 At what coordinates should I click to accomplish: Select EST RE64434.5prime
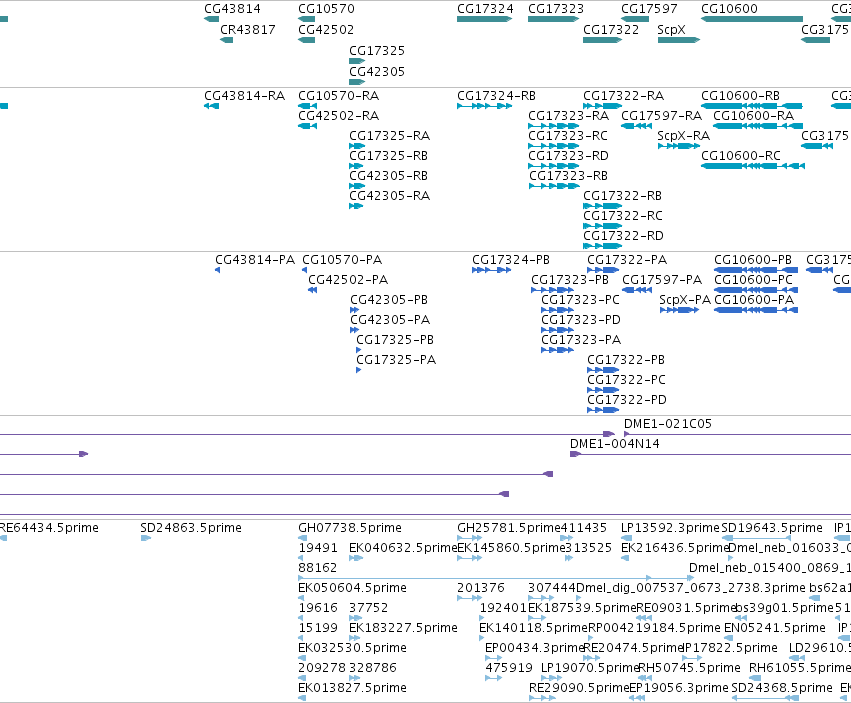point(49,528)
